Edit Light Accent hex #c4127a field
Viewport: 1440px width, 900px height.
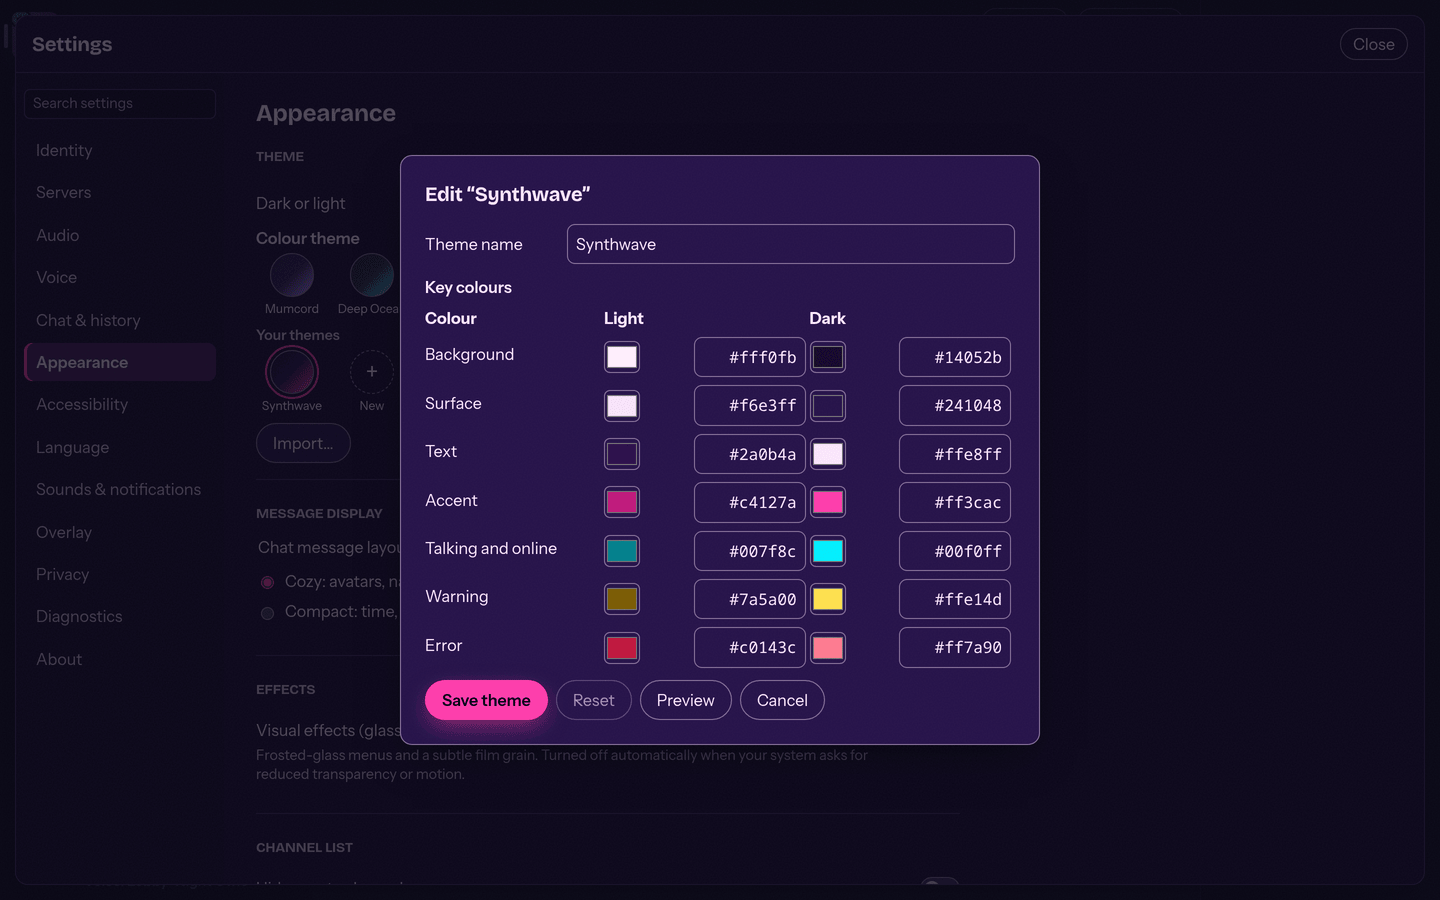[750, 502]
